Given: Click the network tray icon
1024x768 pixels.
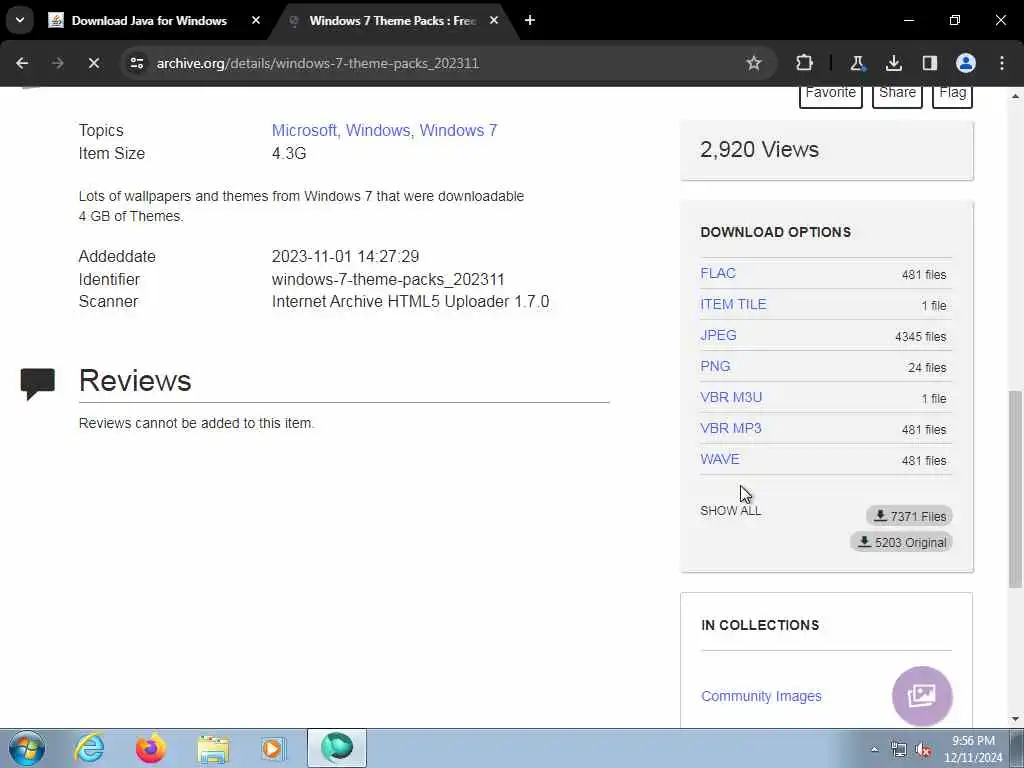Looking at the screenshot, I should [x=899, y=750].
